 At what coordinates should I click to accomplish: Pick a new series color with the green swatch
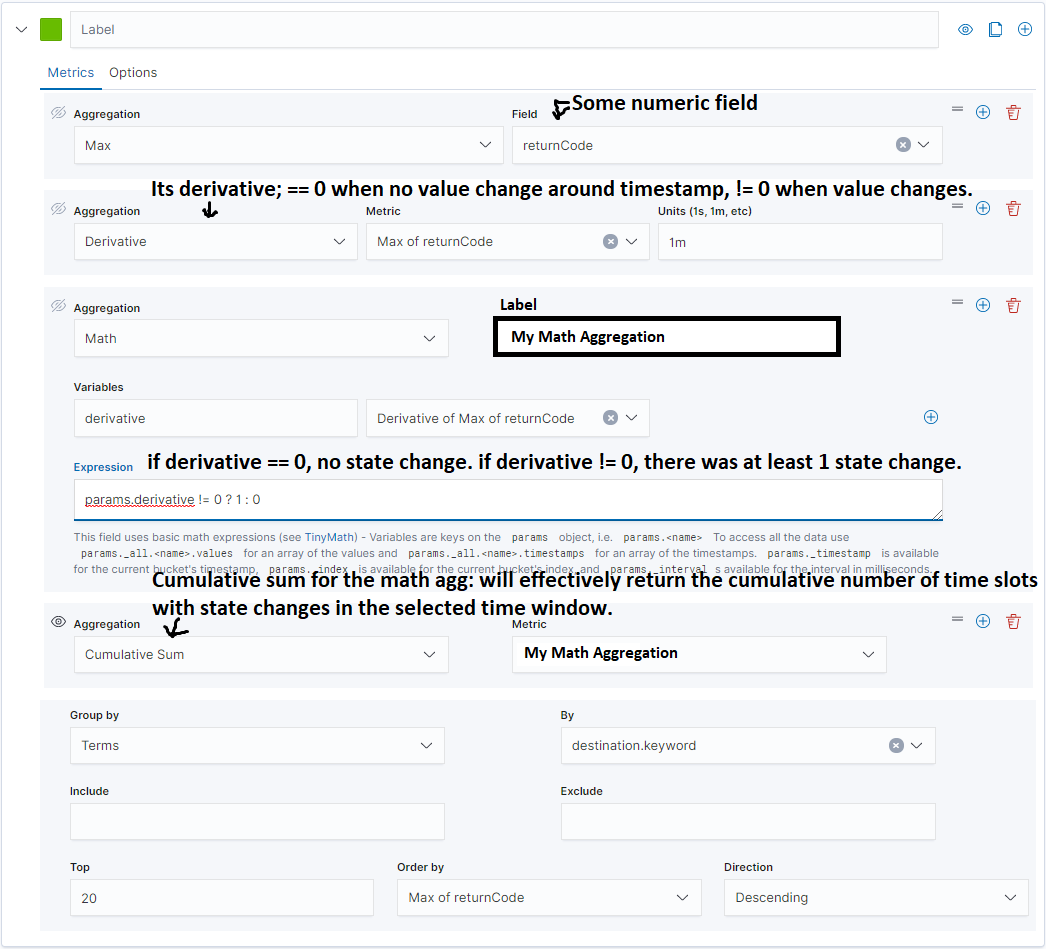coord(50,29)
